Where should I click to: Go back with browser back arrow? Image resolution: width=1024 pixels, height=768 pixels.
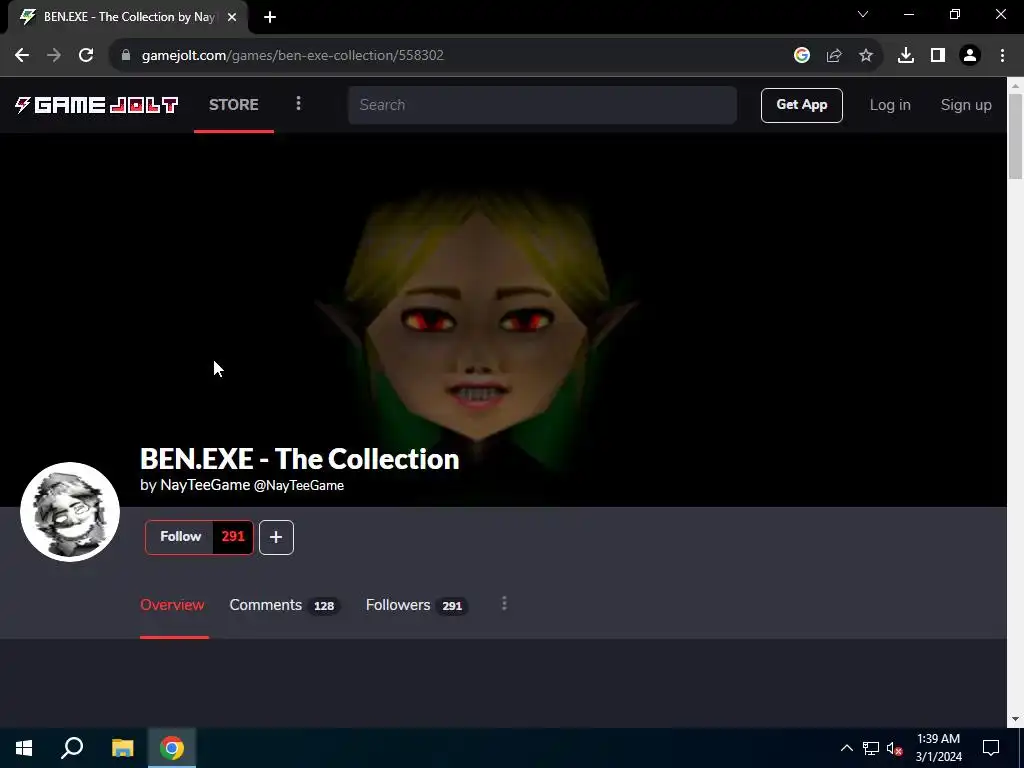point(22,56)
